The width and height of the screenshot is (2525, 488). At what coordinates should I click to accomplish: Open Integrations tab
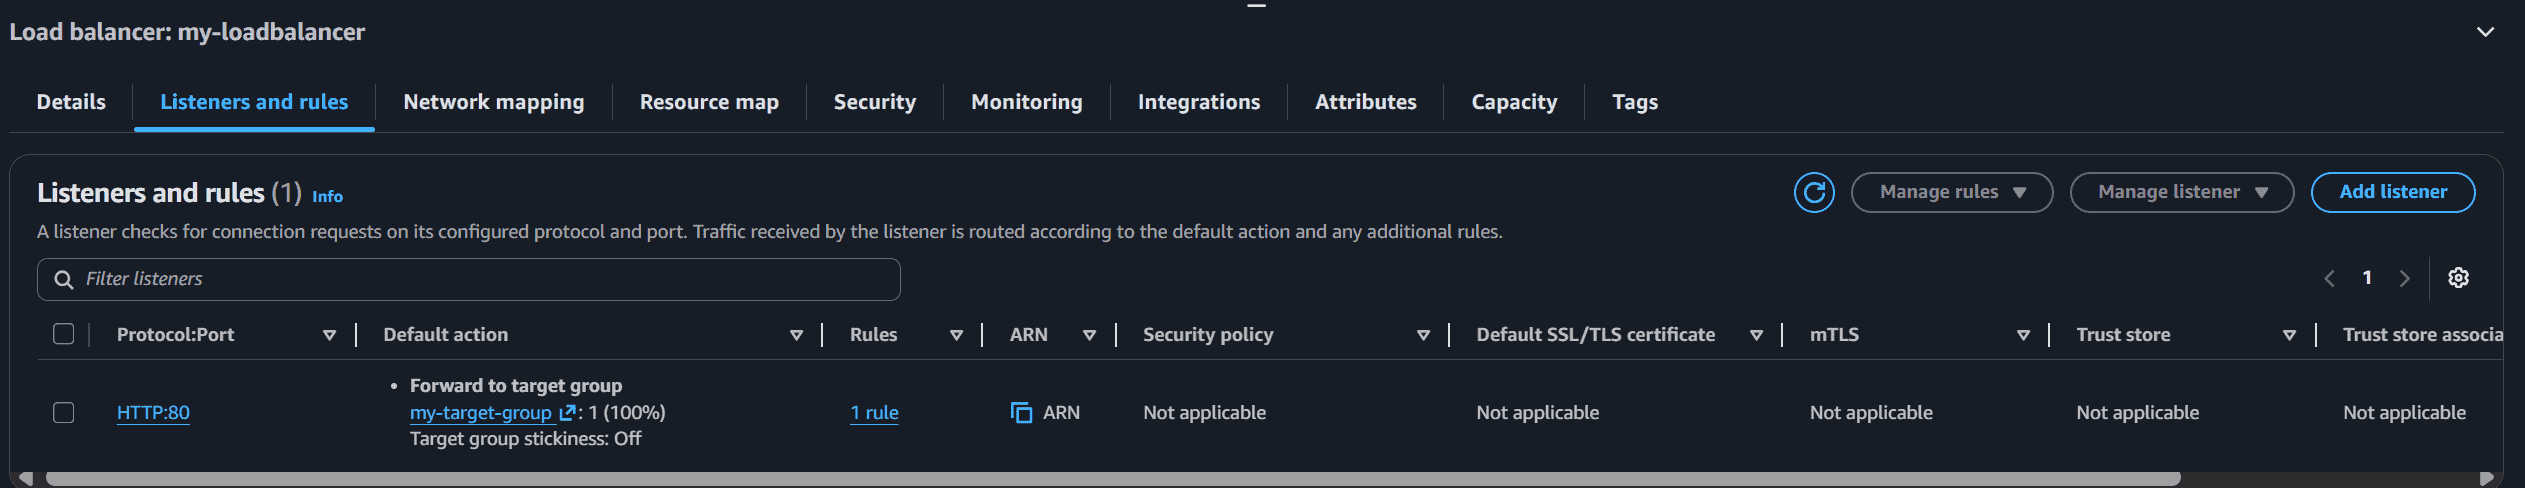coord(1199,102)
